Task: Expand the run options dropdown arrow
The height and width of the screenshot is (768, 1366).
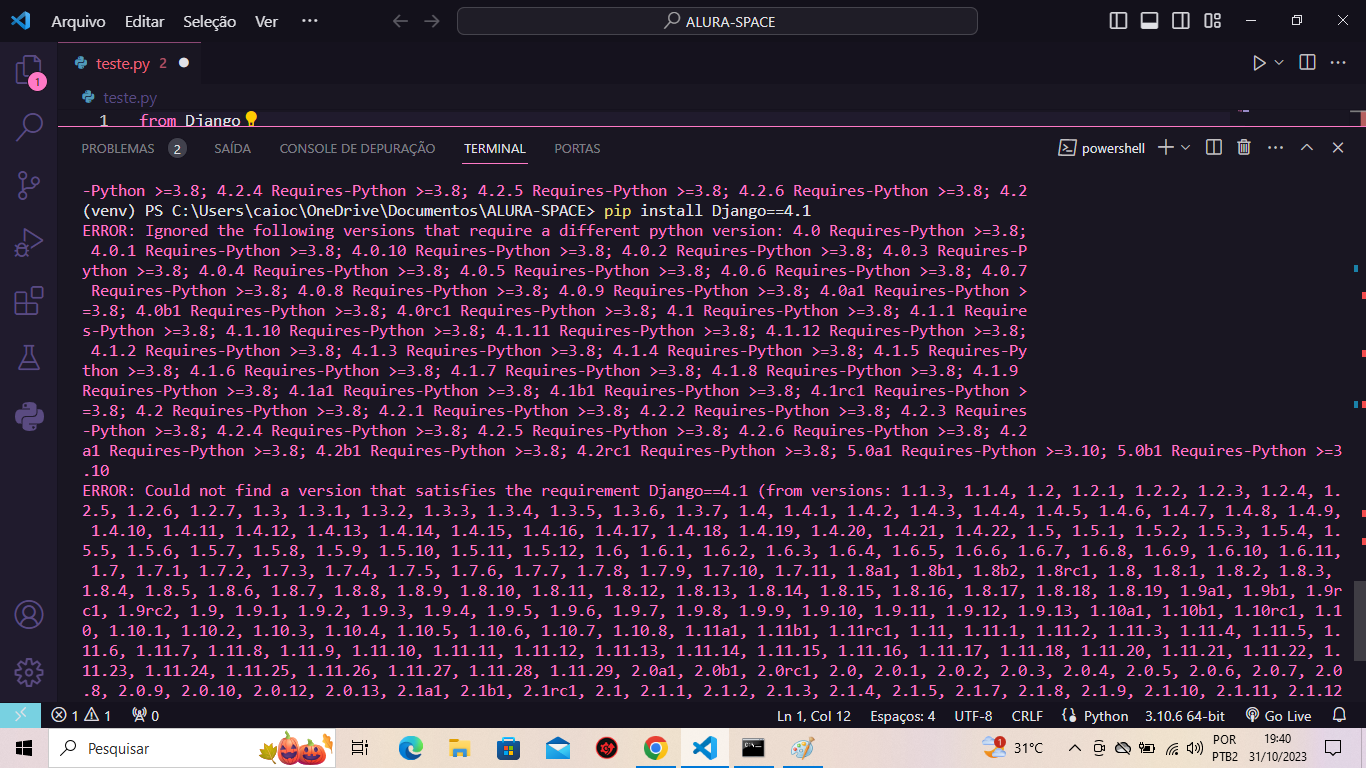Action: click(x=1279, y=63)
